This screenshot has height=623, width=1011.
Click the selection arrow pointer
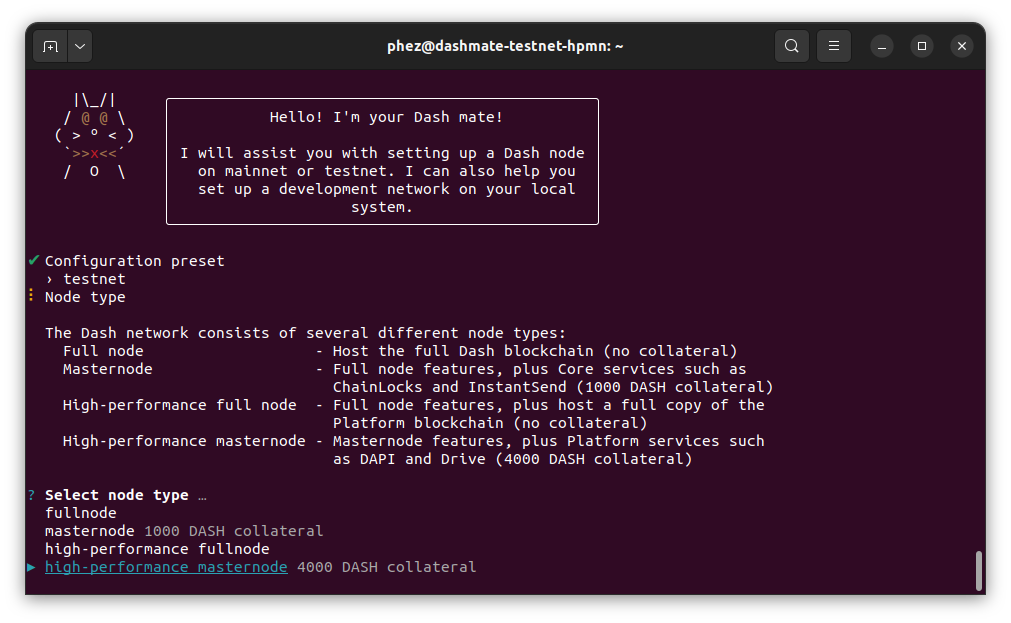32,567
